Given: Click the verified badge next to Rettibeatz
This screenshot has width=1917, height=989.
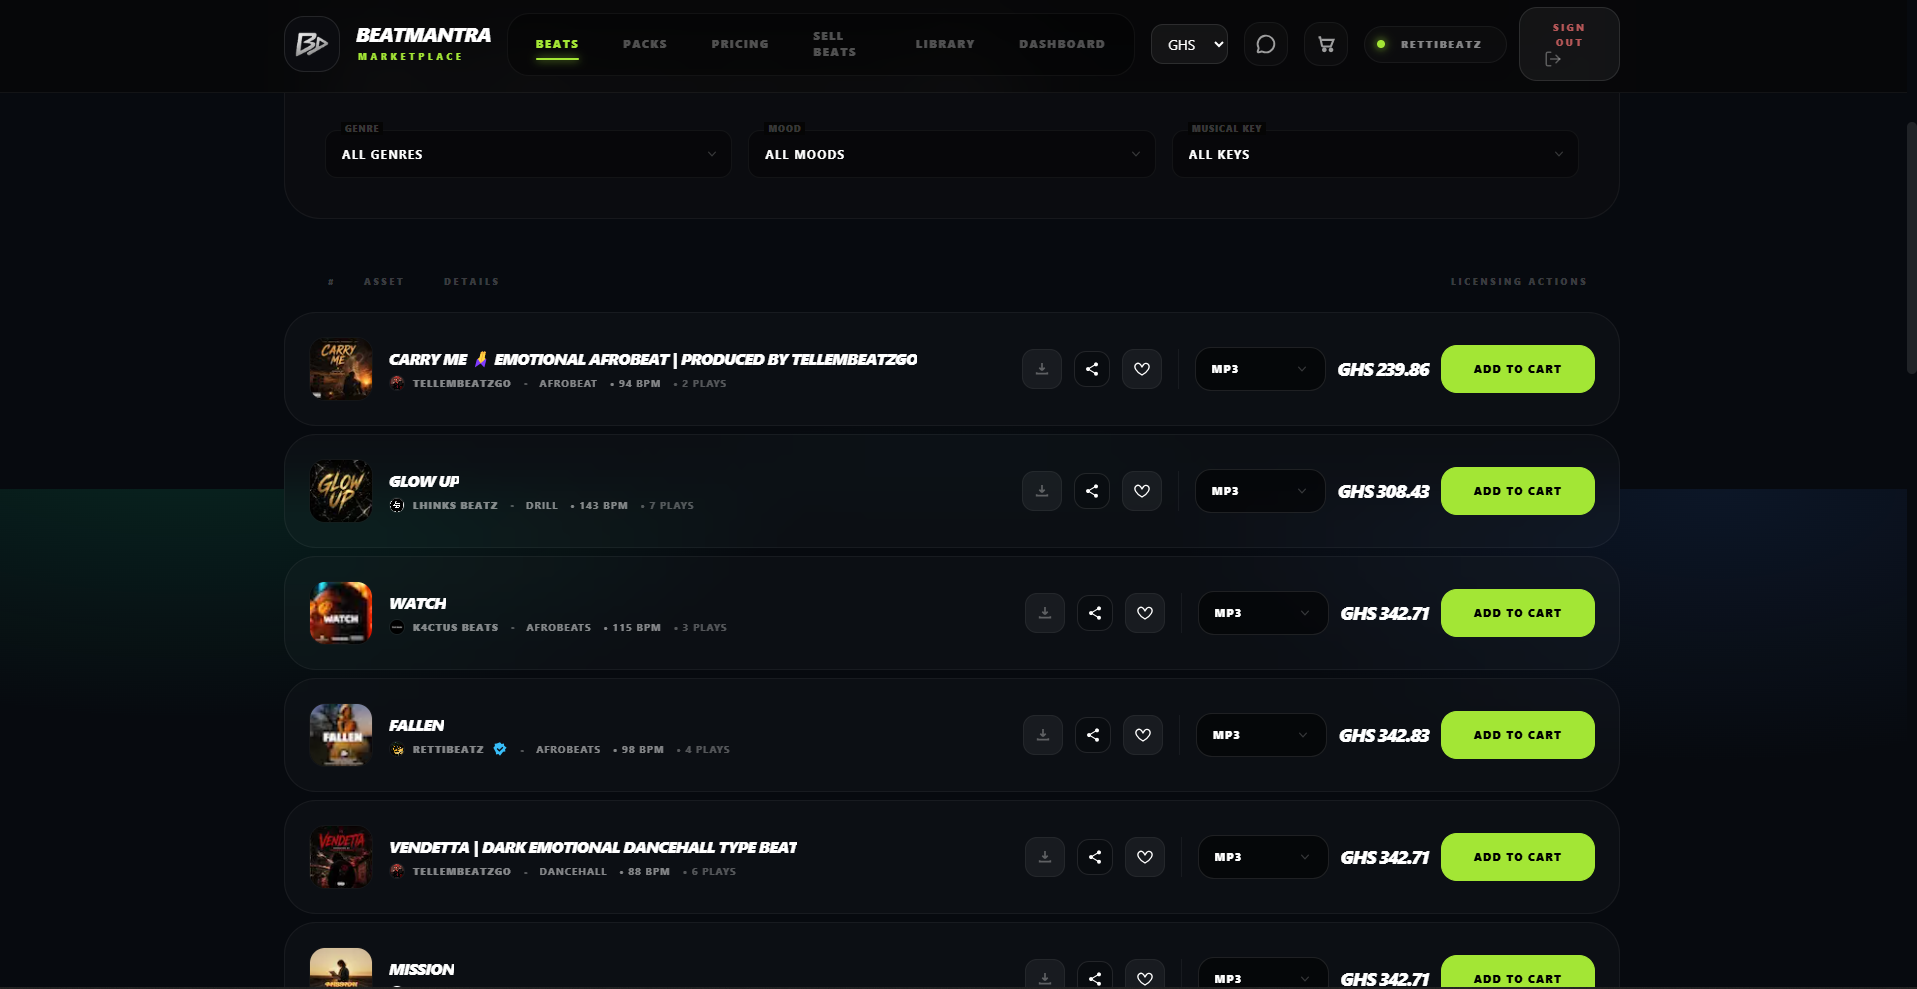Looking at the screenshot, I should pyautogui.click(x=500, y=749).
